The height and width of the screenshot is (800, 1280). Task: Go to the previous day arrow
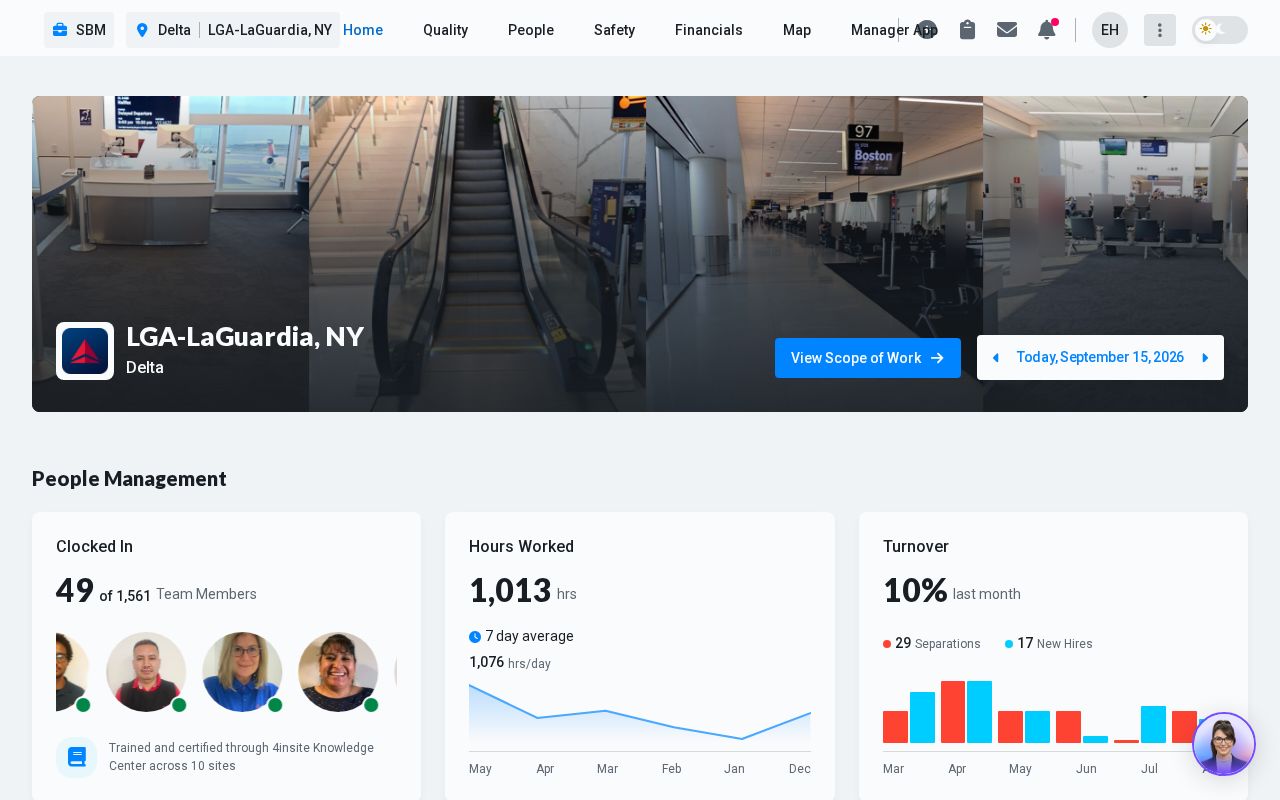pos(995,358)
